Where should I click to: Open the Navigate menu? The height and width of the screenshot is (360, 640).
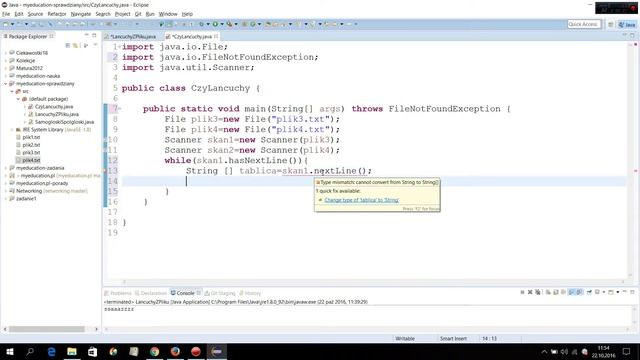[x=81, y=14]
